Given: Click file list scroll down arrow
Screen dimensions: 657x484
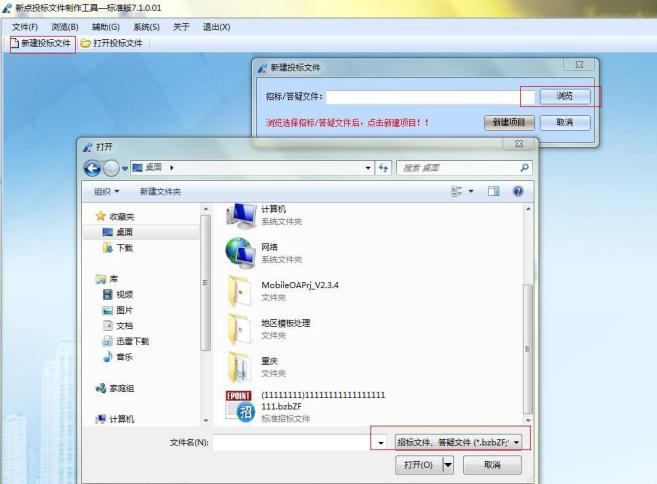Looking at the screenshot, I should [528, 420].
